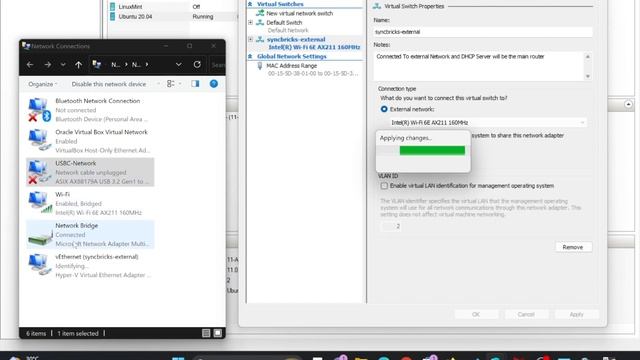
Task: Select MAC Address Range setting
Action: click(291, 66)
